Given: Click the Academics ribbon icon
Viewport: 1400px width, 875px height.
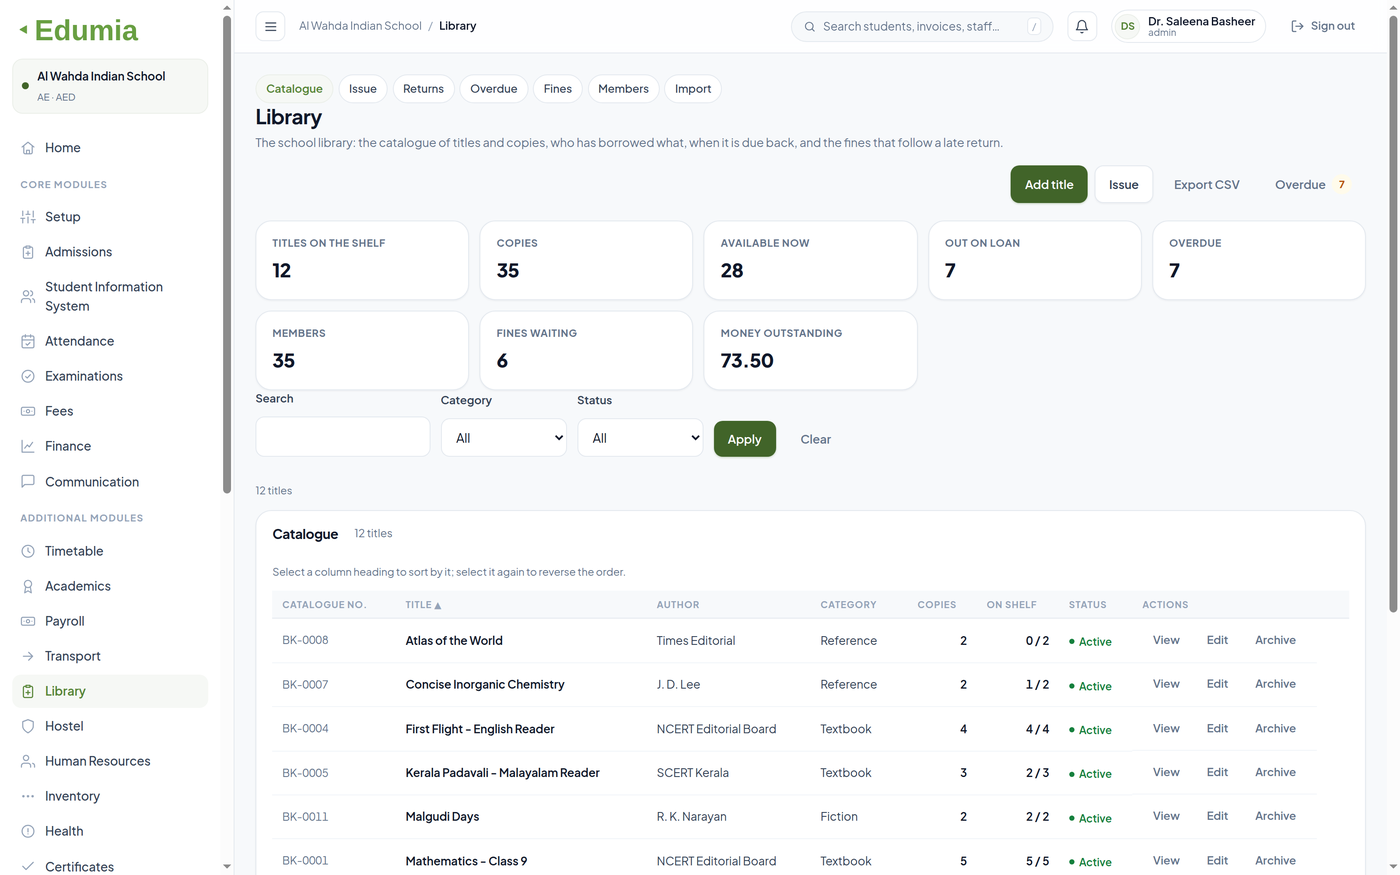Looking at the screenshot, I should (x=28, y=586).
